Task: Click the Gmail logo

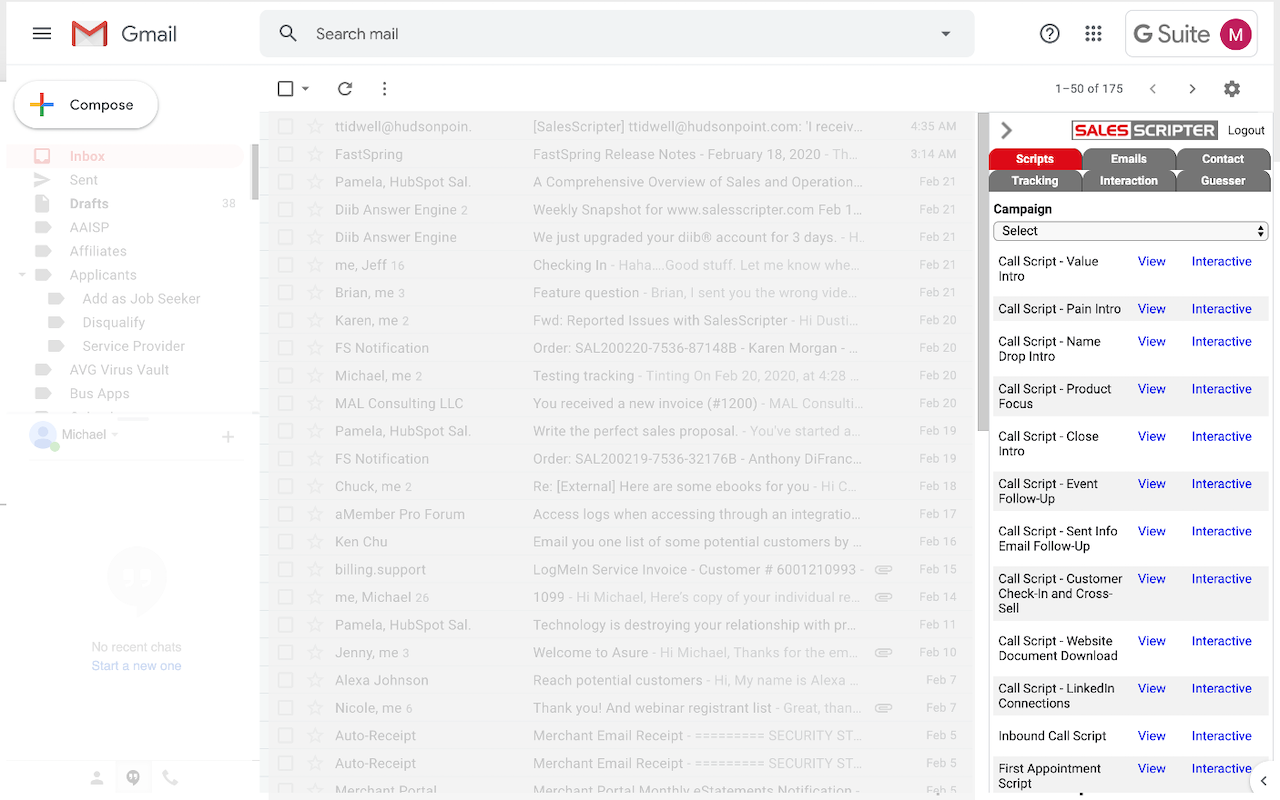Action: [x=124, y=34]
